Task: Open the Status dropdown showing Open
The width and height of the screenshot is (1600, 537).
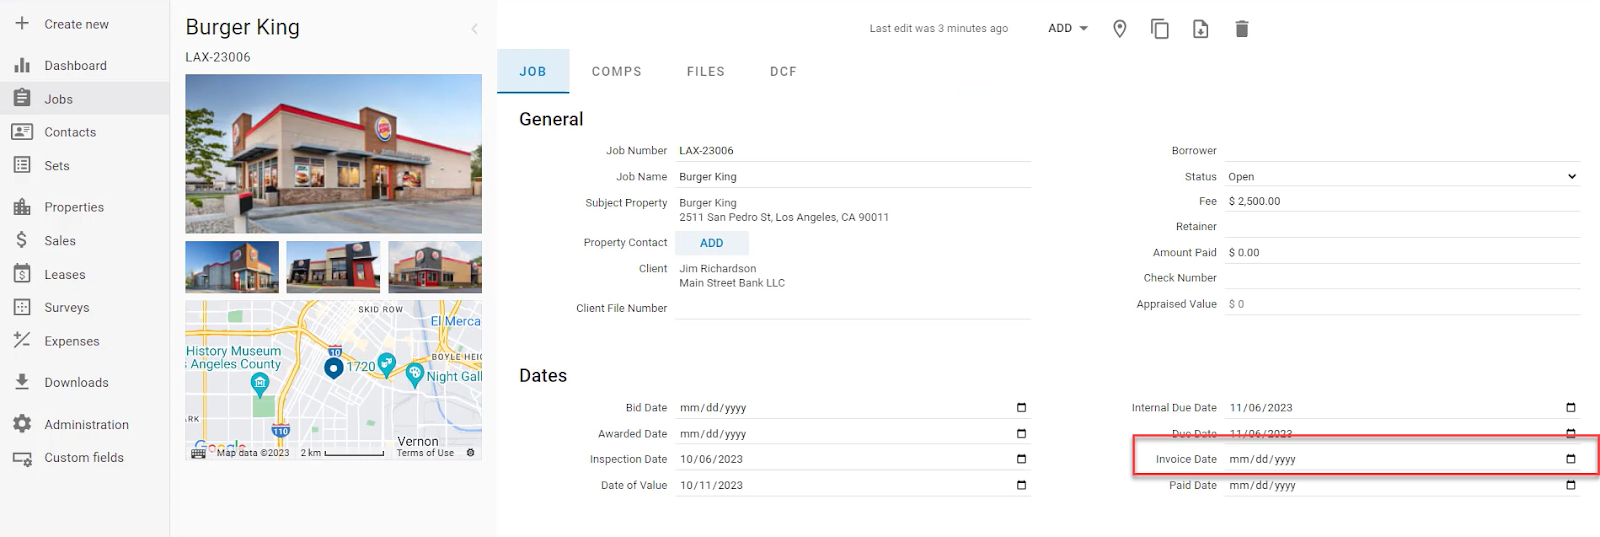Action: coord(1402,177)
